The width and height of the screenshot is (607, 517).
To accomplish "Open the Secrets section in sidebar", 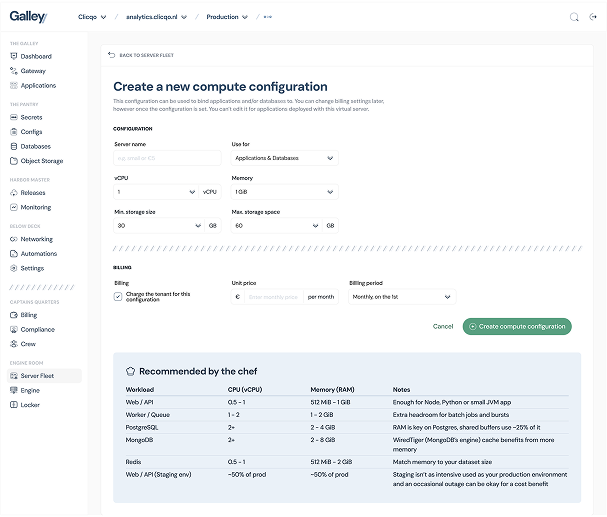I will point(31,117).
